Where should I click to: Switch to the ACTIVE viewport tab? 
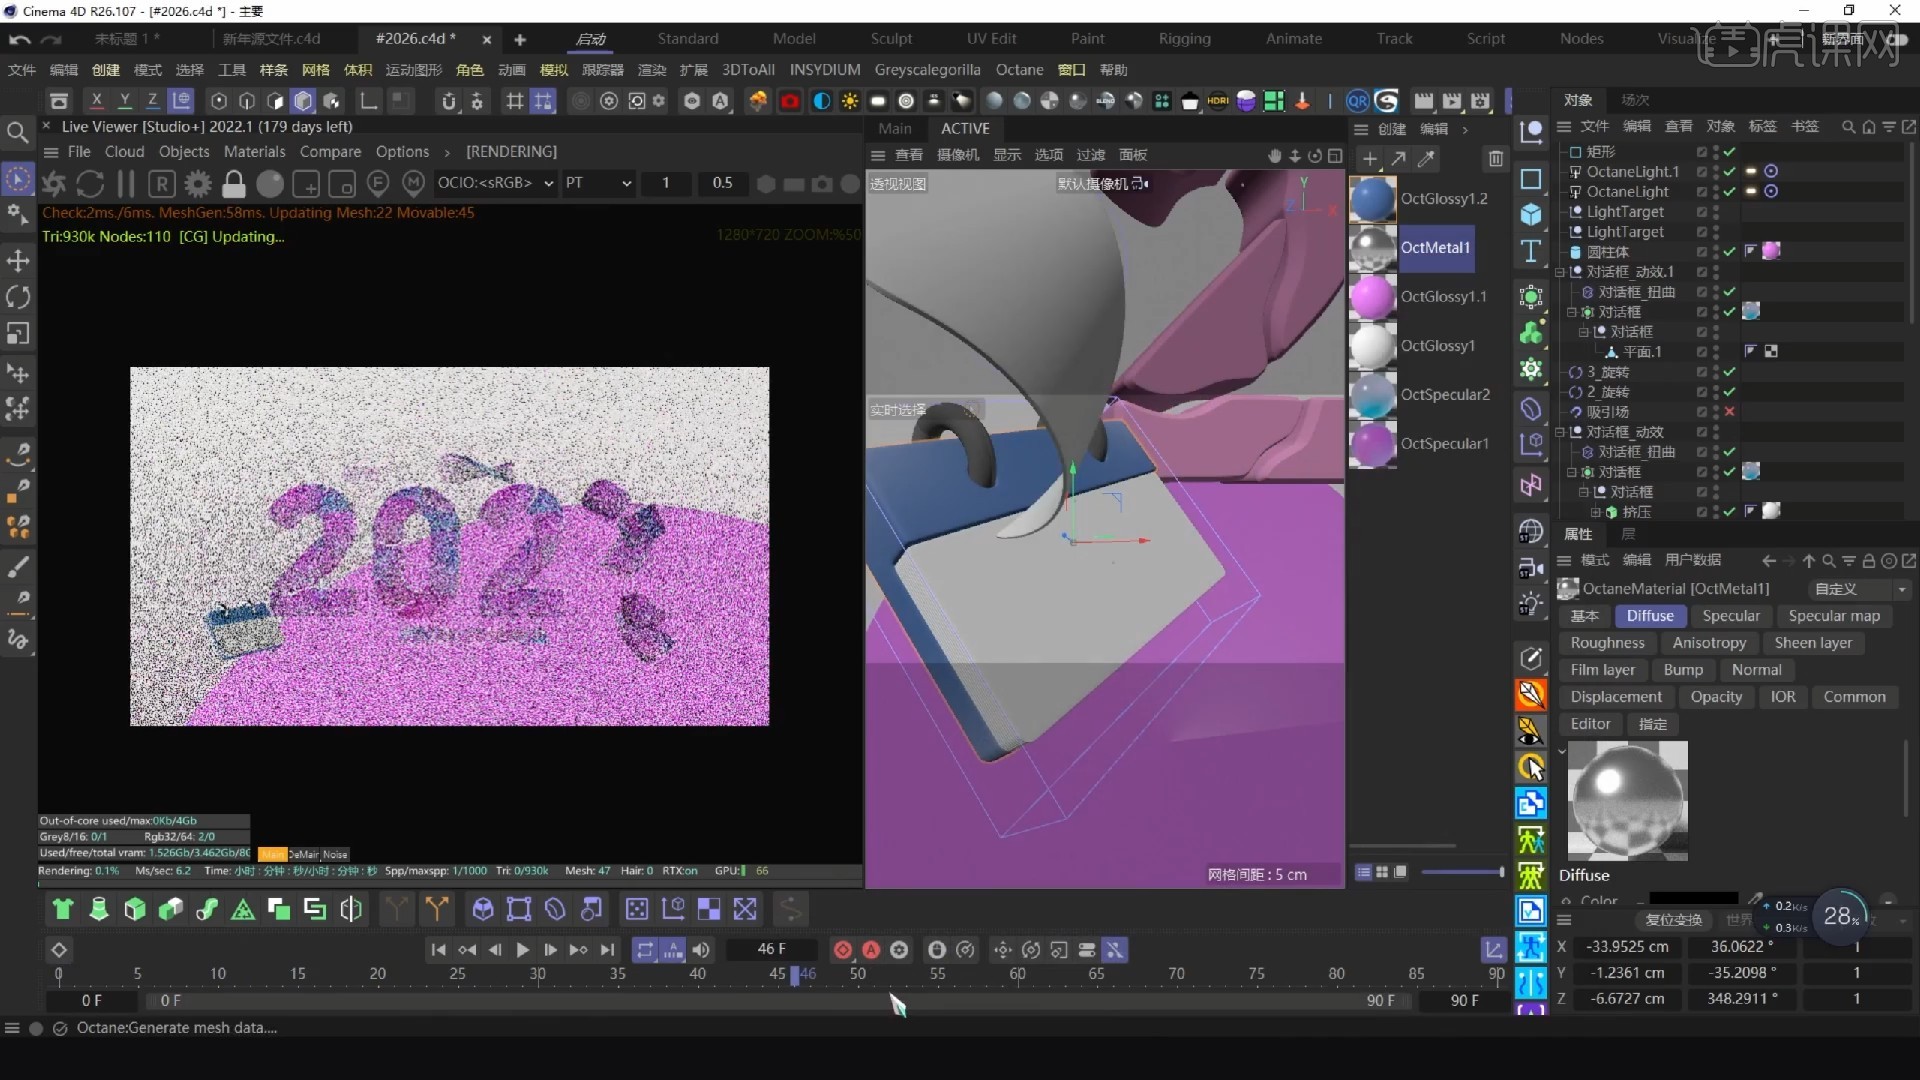click(x=965, y=129)
